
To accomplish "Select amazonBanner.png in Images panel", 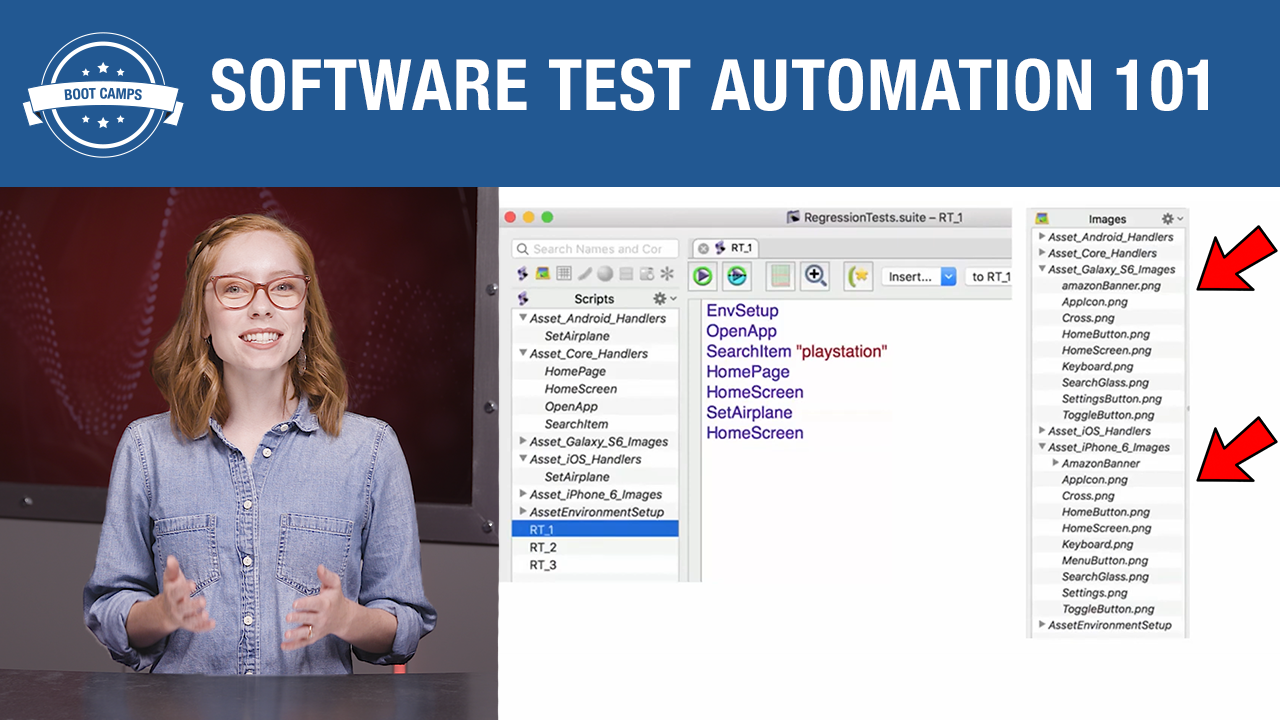I will (1111, 286).
